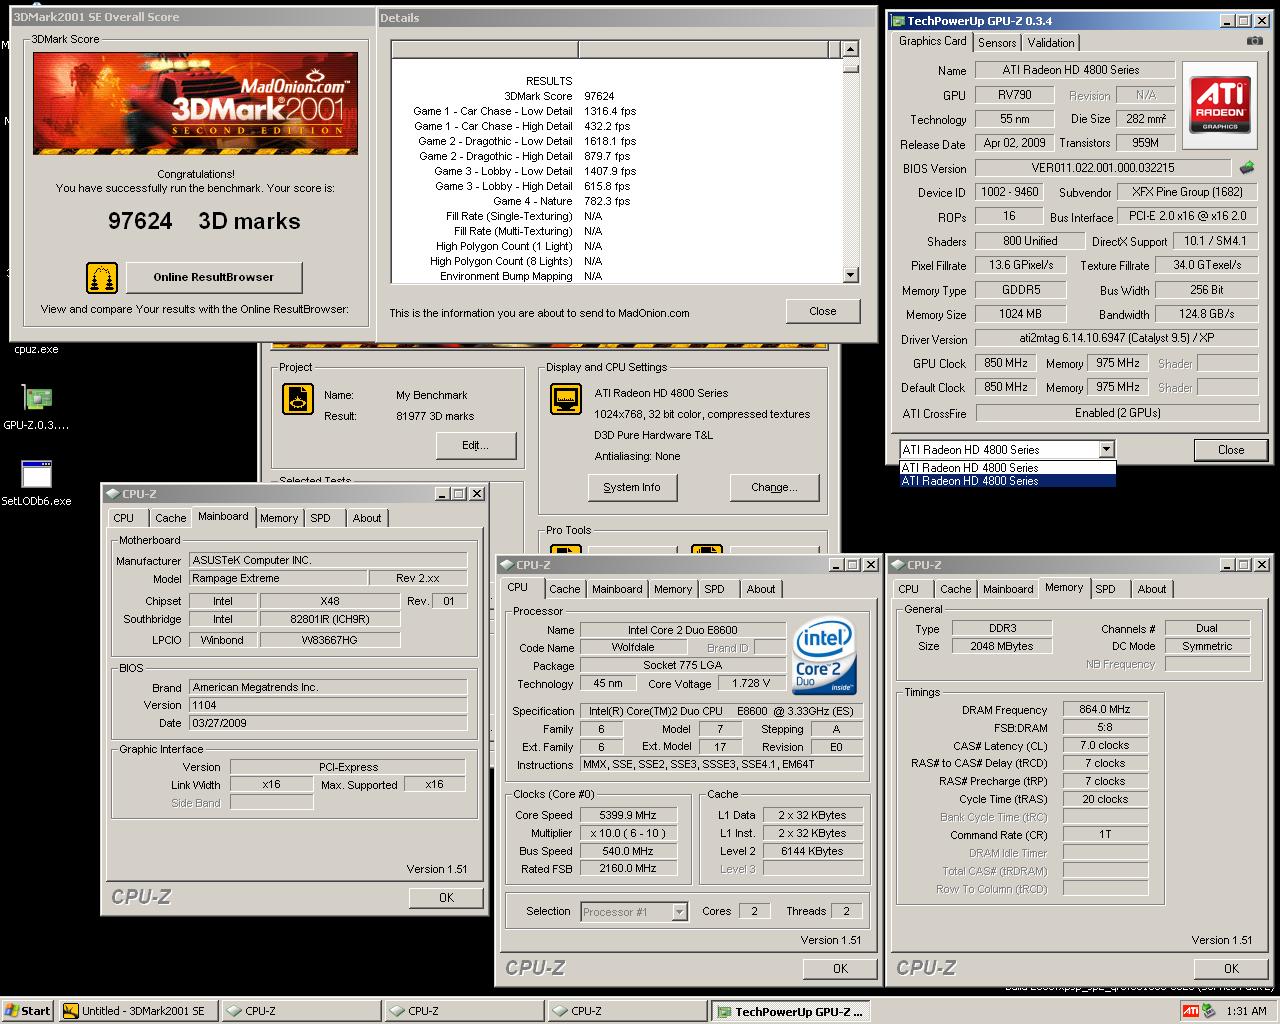Select highlighted ATI Radeon HD 4800 Series list entry
The image size is (1280, 1024).
click(x=1007, y=481)
